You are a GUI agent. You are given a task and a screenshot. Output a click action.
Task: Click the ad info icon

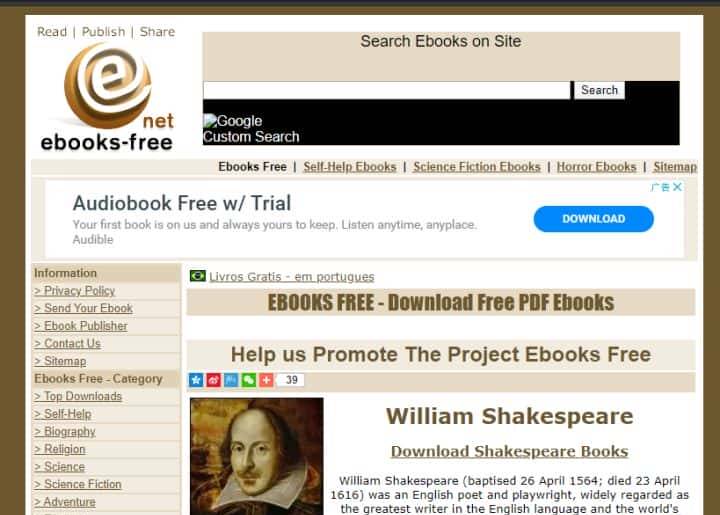(x=660, y=187)
